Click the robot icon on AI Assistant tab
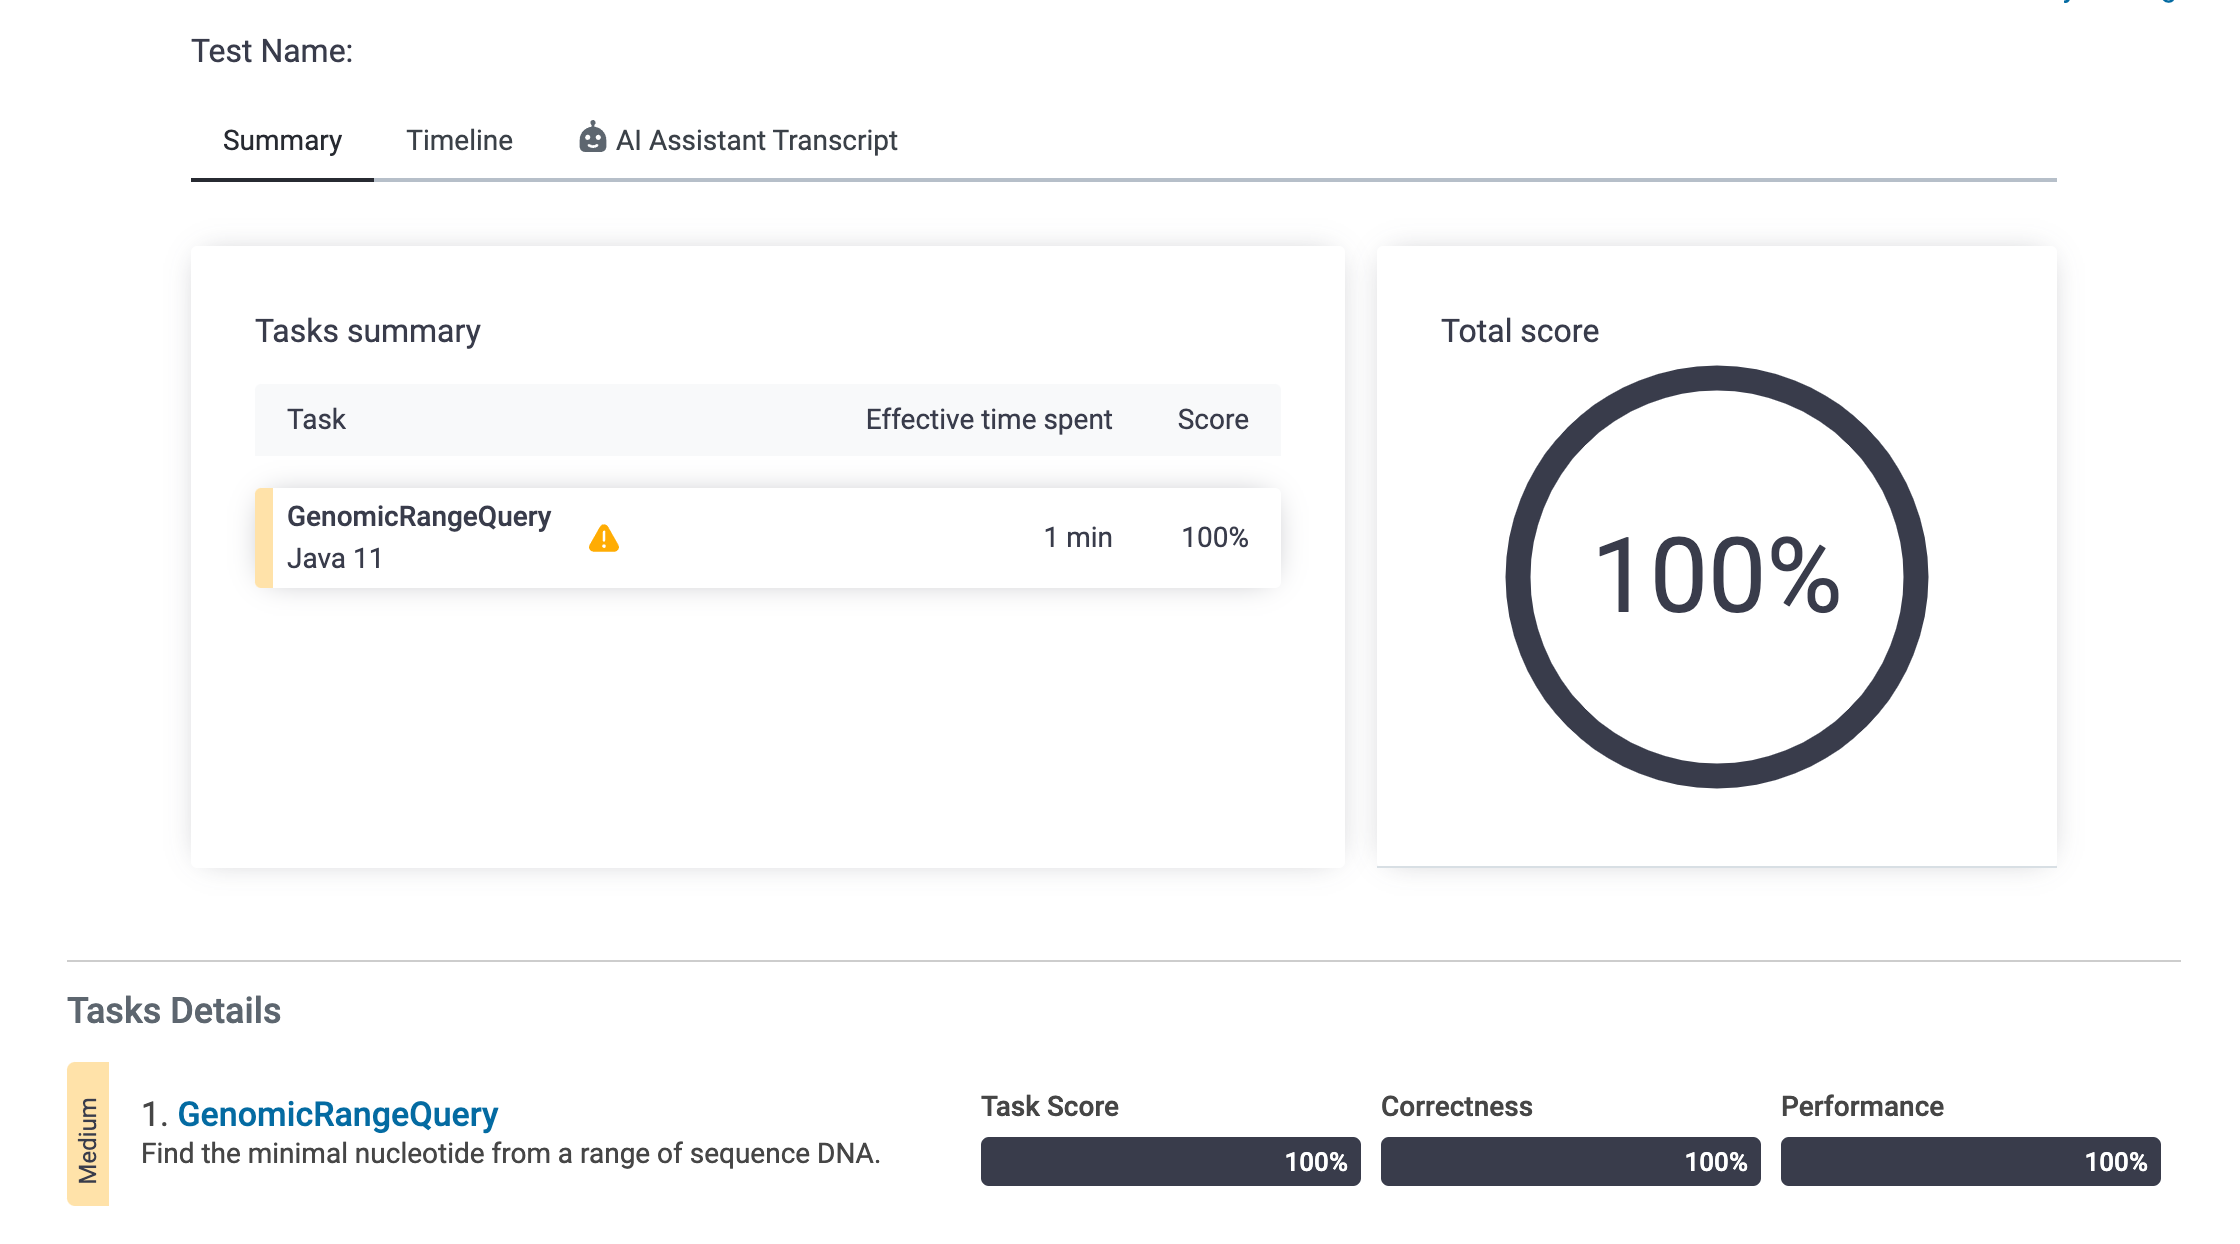 pyautogui.click(x=592, y=138)
